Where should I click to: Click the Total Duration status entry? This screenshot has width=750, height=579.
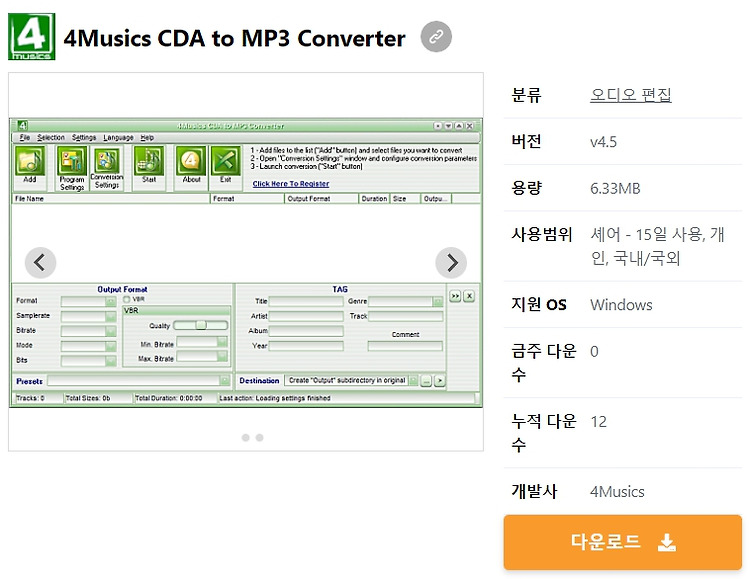pos(168,398)
